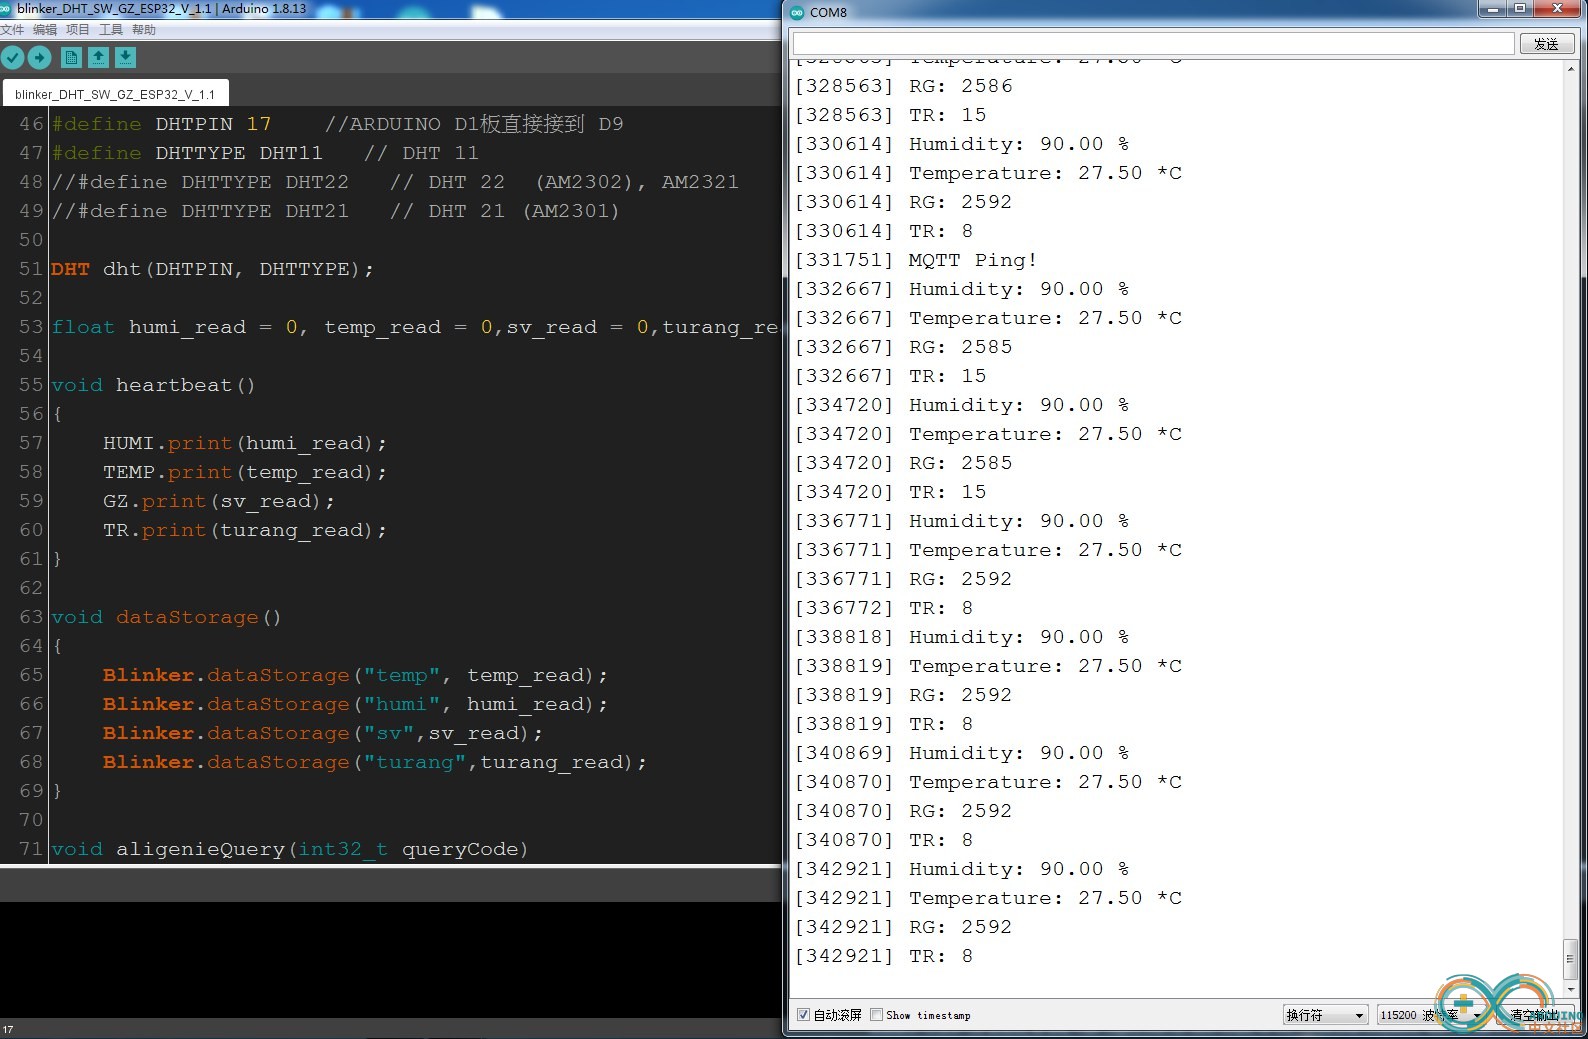Click the '[332667] RG: 2585' output line
This screenshot has width=1588, height=1039.
point(903,347)
